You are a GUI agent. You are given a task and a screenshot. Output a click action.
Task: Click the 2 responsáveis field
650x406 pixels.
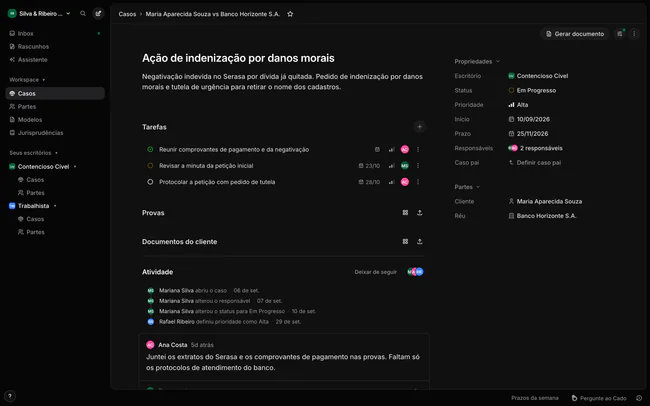point(535,148)
